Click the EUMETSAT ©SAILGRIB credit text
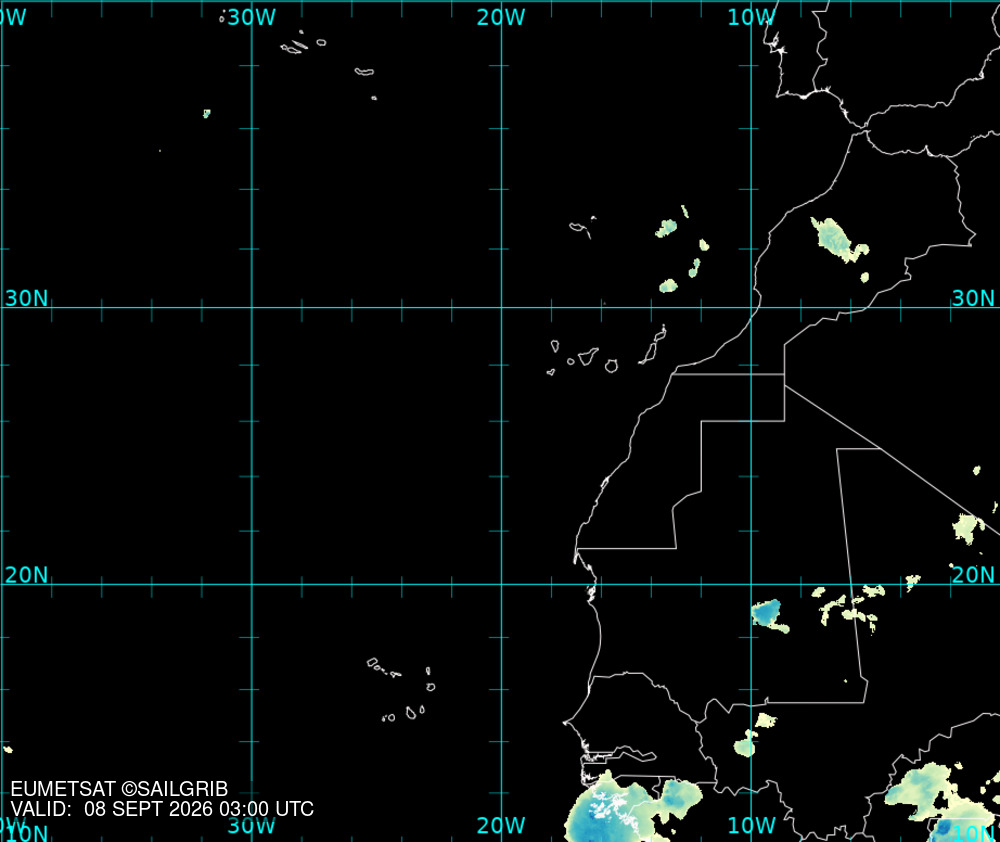This screenshot has width=1000, height=842. (119, 789)
